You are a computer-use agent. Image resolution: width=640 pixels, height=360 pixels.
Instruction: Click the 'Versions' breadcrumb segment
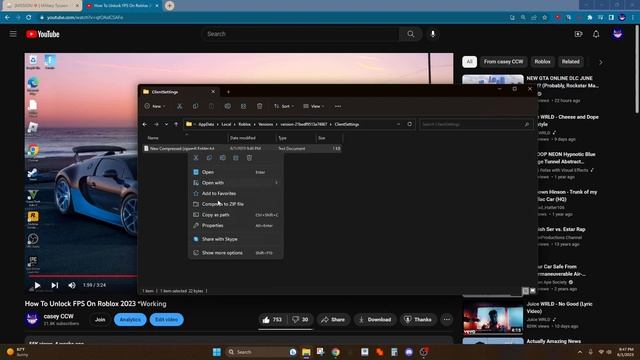coord(266,124)
